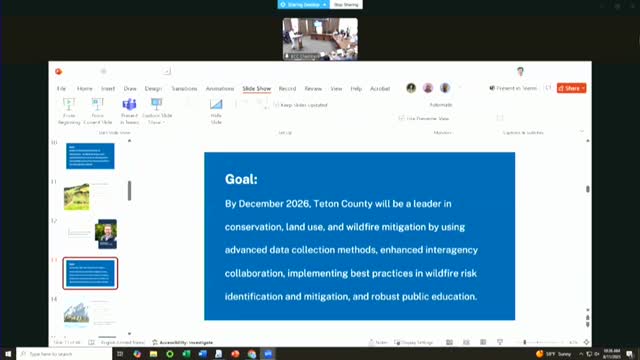Select slide 13 Goal thumbnail

click(90, 273)
